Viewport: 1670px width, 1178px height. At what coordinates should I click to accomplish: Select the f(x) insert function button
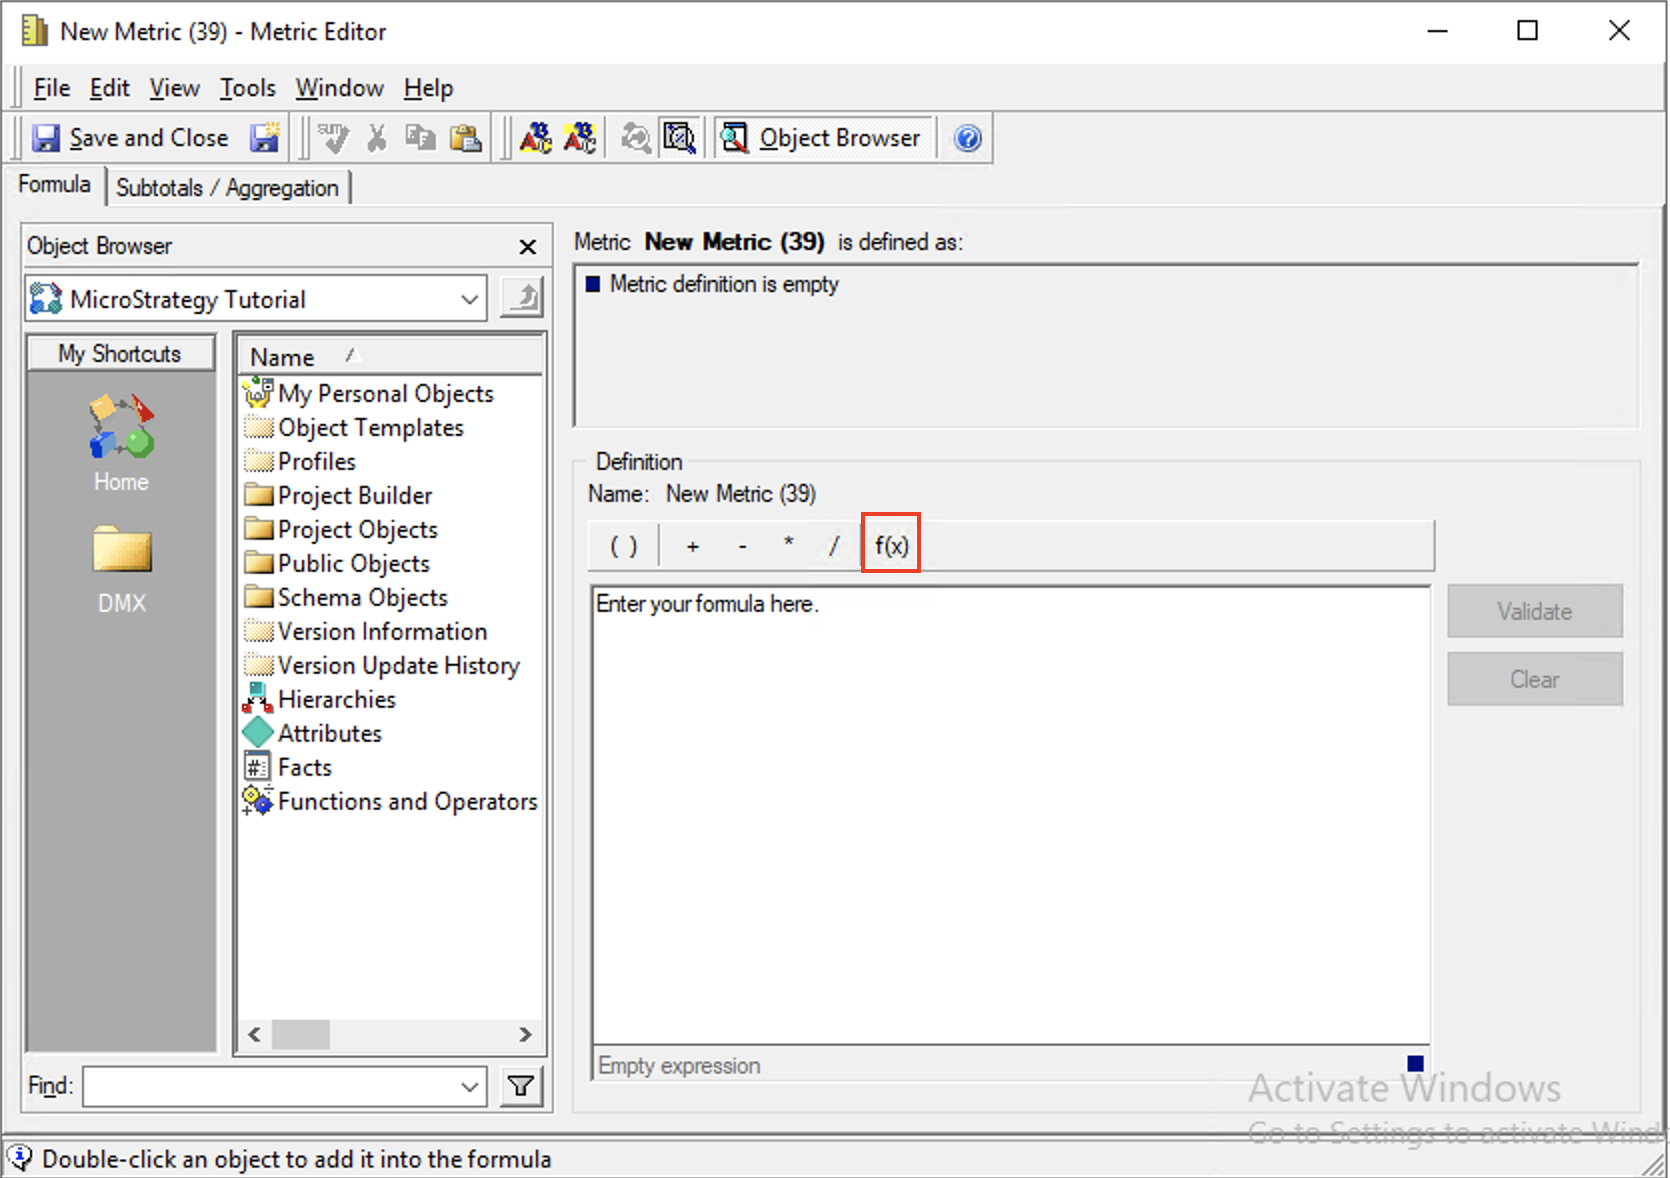pyautogui.click(x=890, y=544)
